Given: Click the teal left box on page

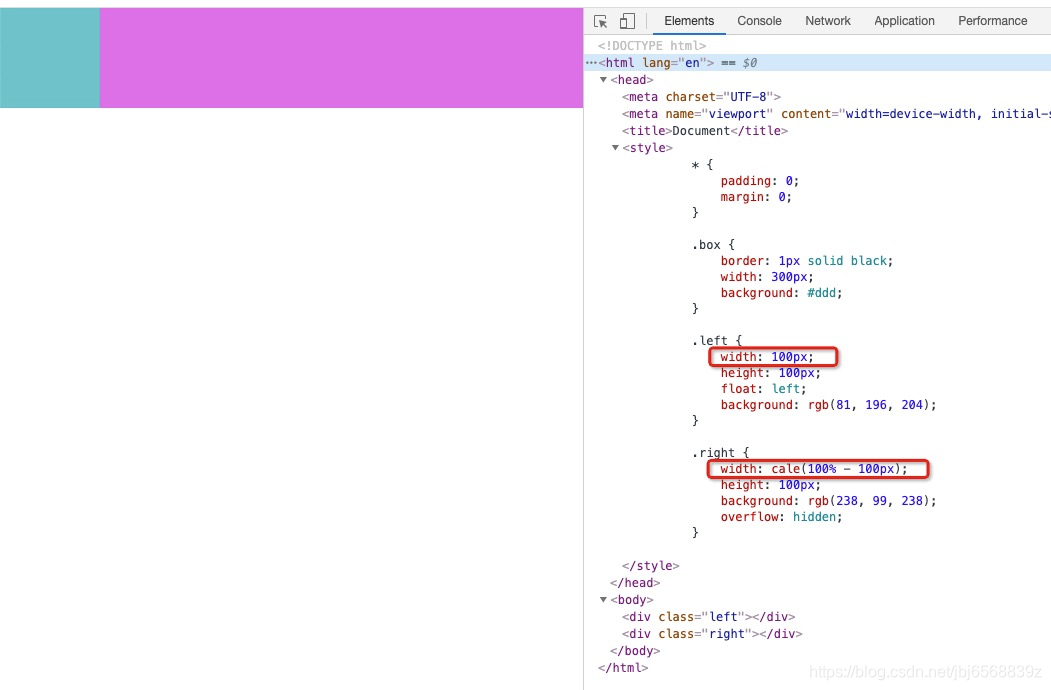Looking at the screenshot, I should coord(50,58).
